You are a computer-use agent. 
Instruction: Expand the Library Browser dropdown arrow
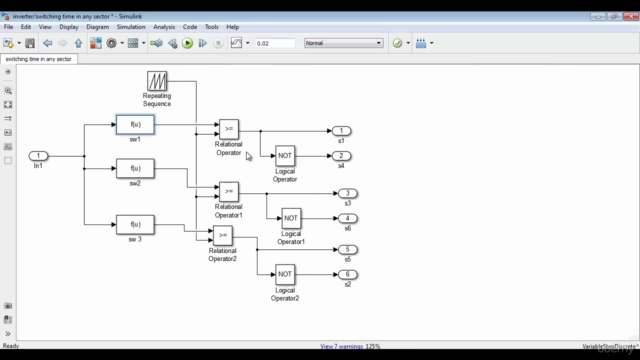tap(19, 43)
